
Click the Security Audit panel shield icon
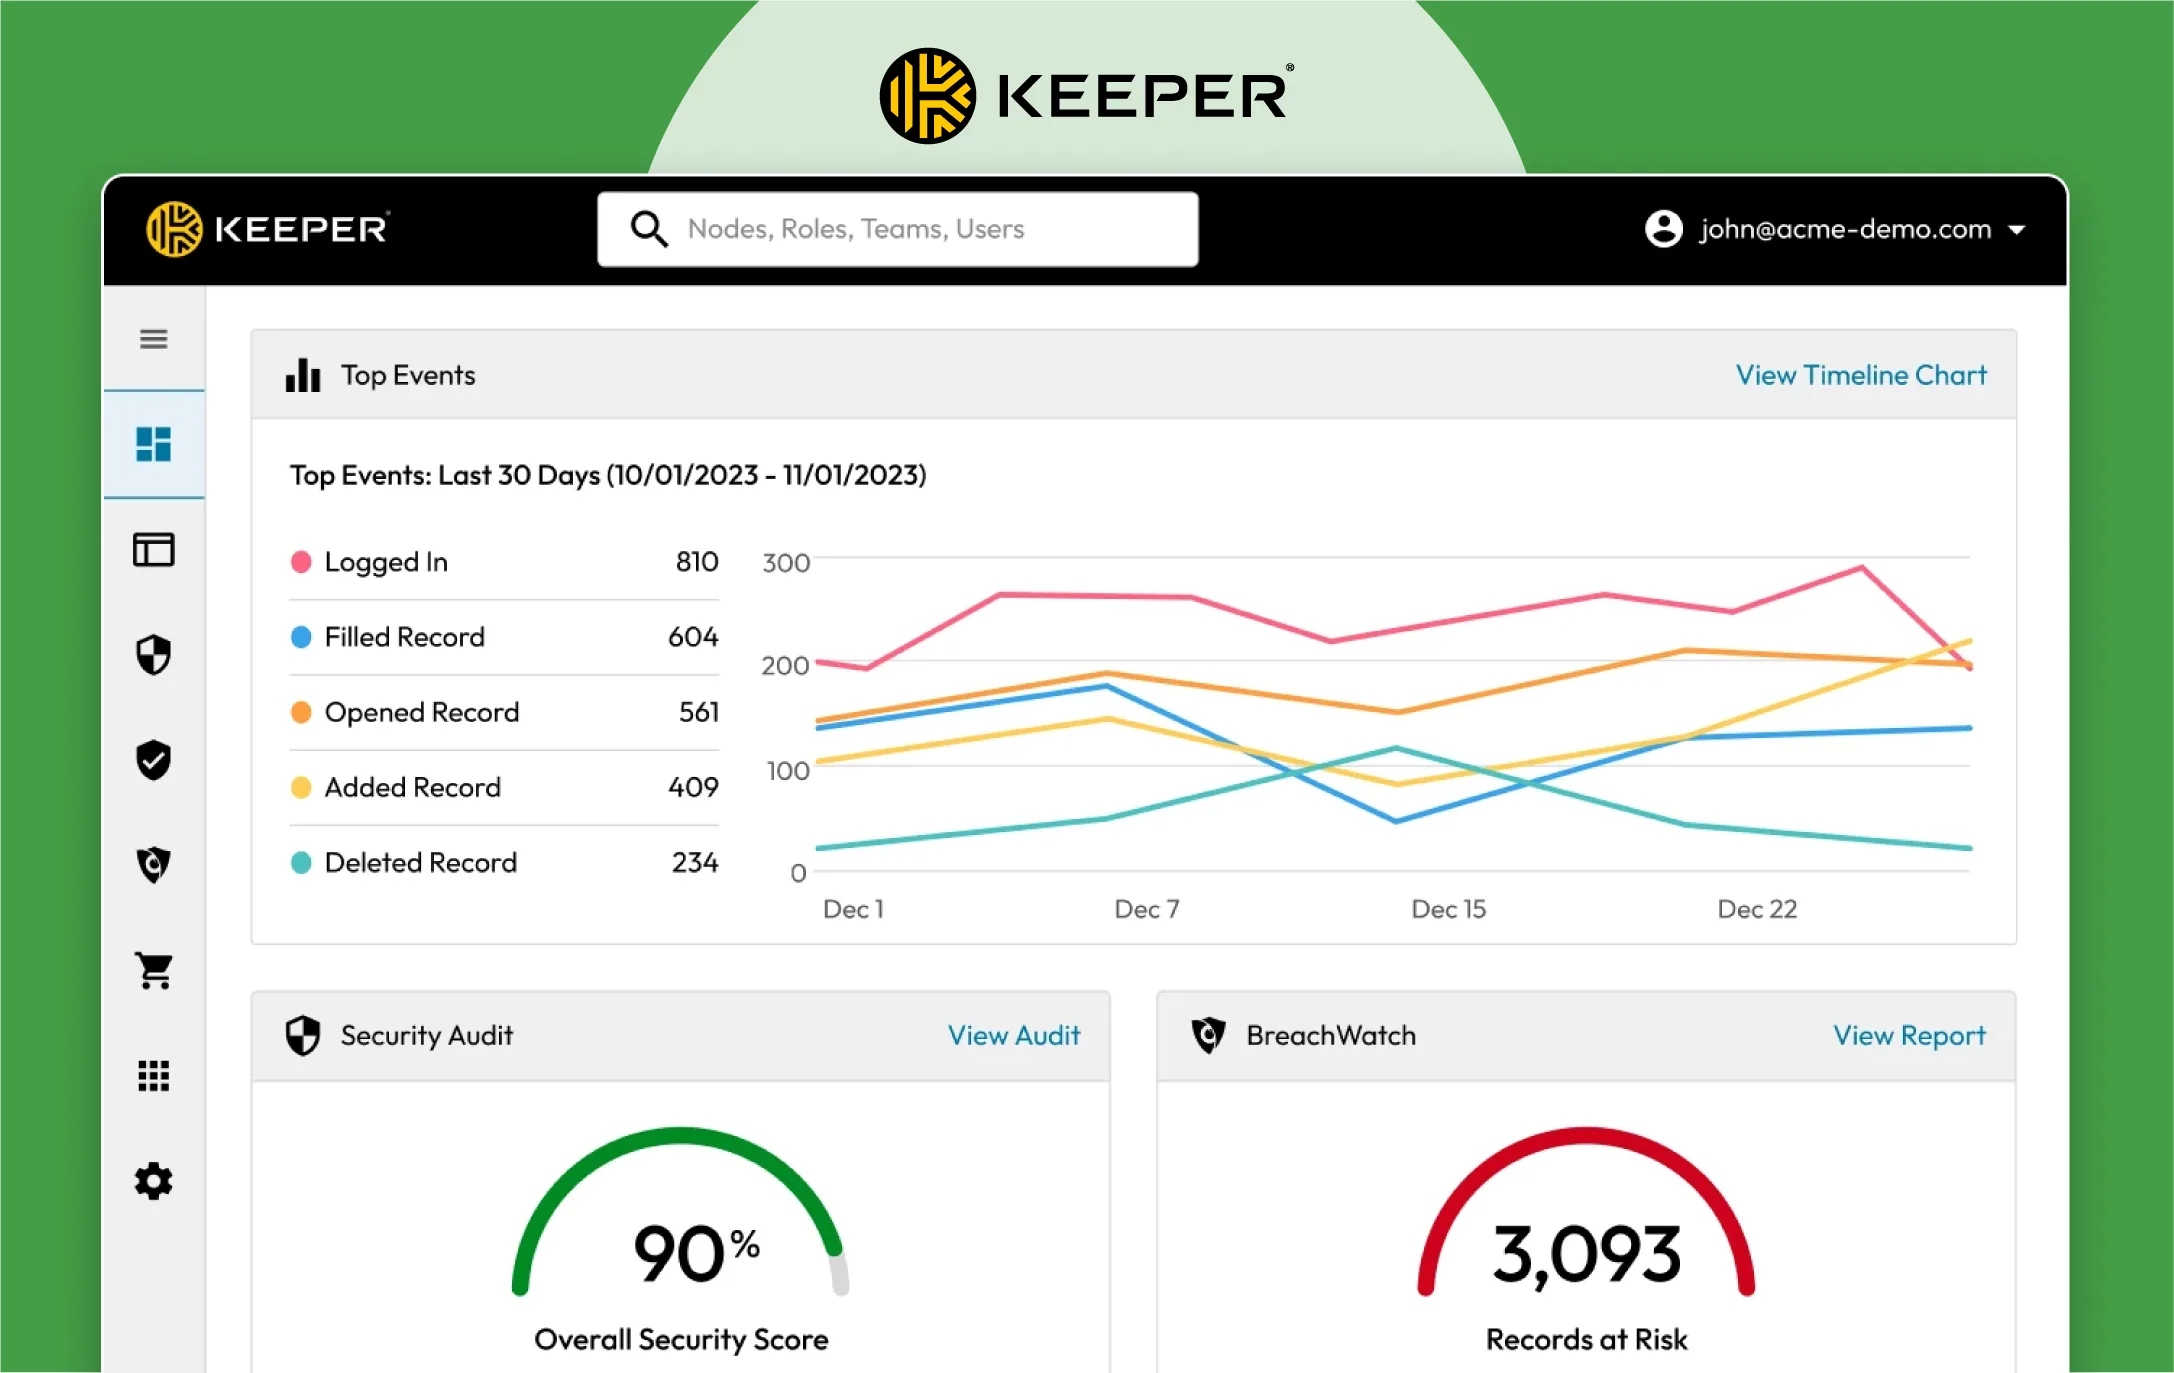click(x=303, y=1035)
